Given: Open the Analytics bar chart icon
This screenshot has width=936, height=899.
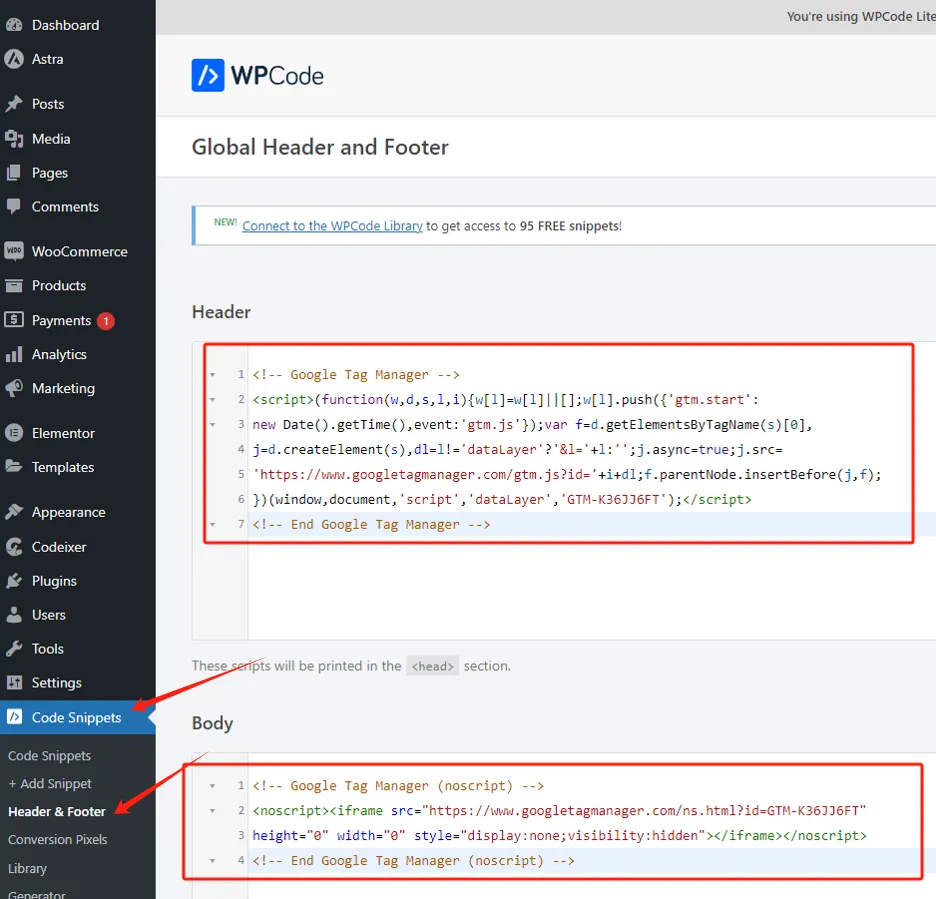Looking at the screenshot, I should (14, 354).
